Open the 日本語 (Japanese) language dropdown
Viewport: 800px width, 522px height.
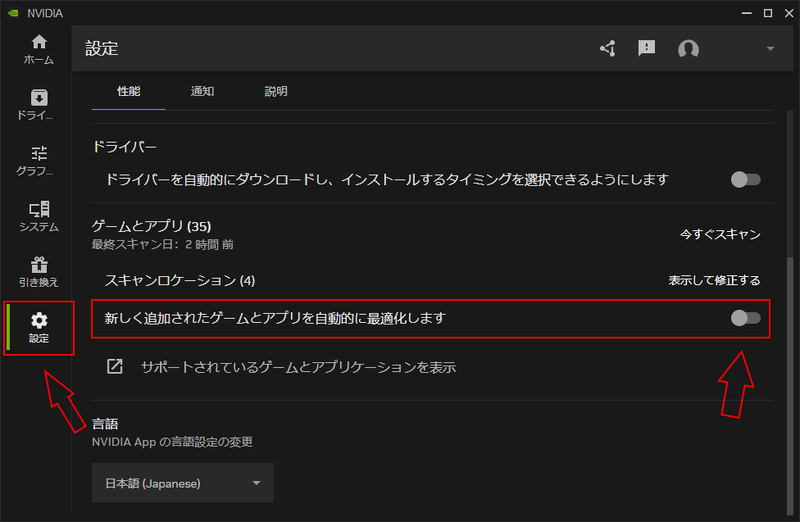click(183, 483)
